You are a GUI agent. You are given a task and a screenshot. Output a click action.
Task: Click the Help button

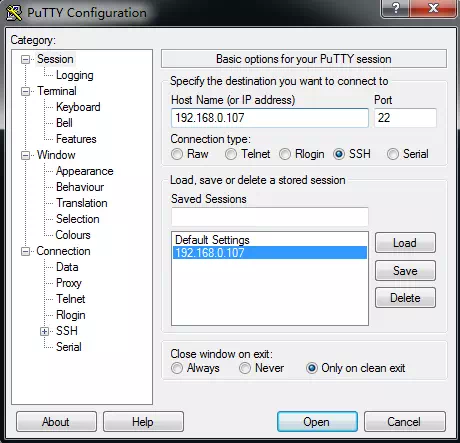coord(143,422)
